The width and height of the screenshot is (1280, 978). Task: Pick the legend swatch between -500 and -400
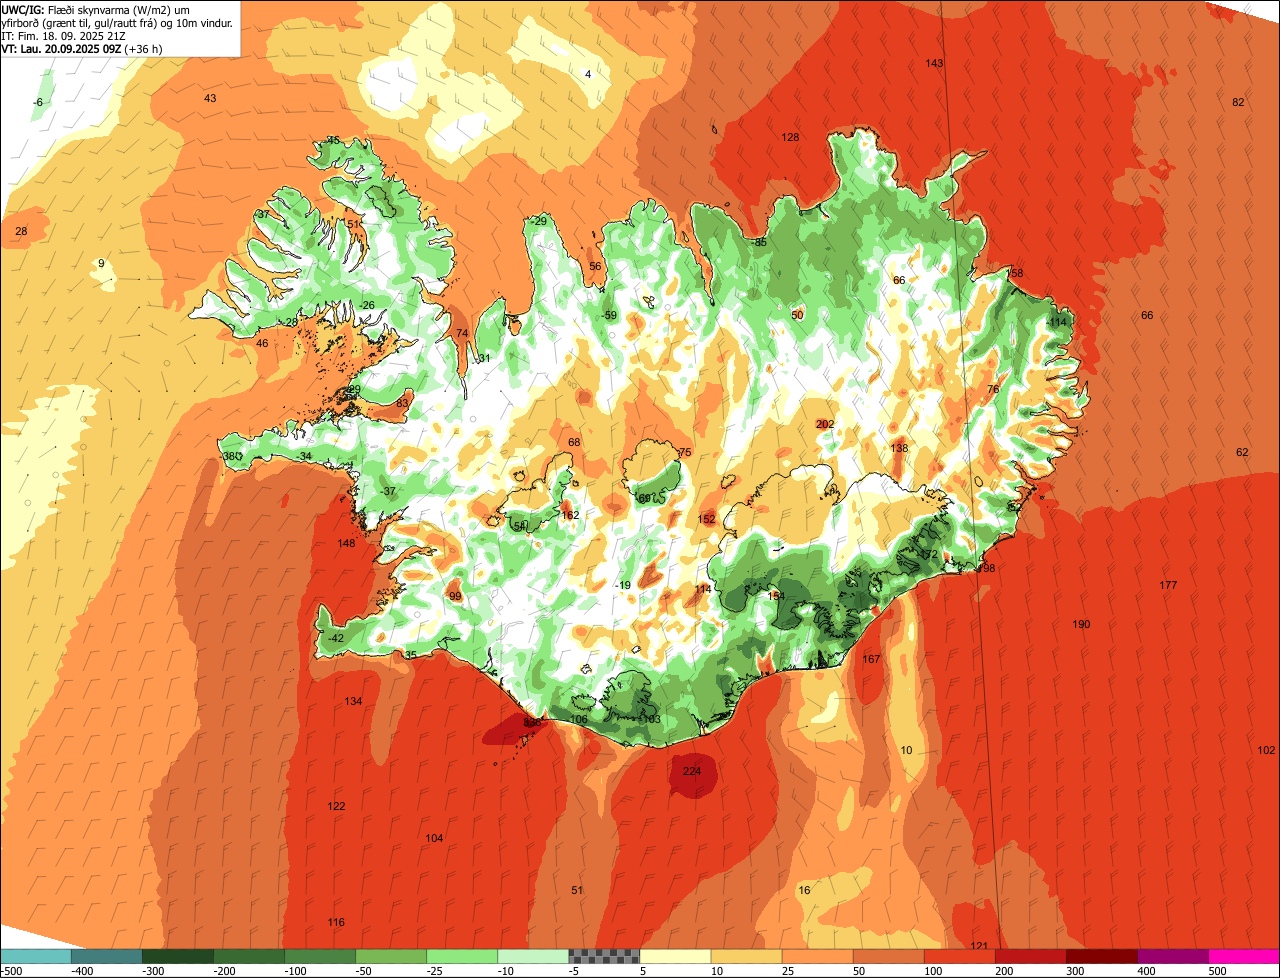(35, 956)
